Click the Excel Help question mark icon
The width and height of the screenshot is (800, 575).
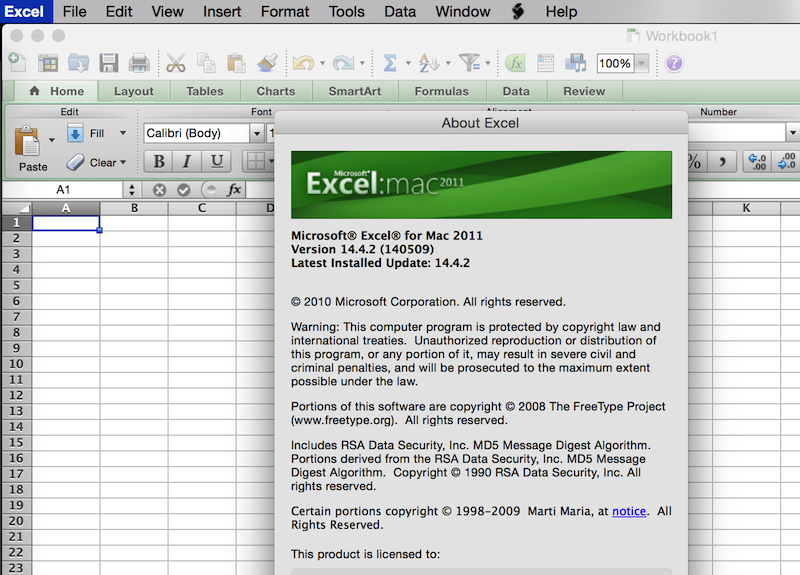674,63
